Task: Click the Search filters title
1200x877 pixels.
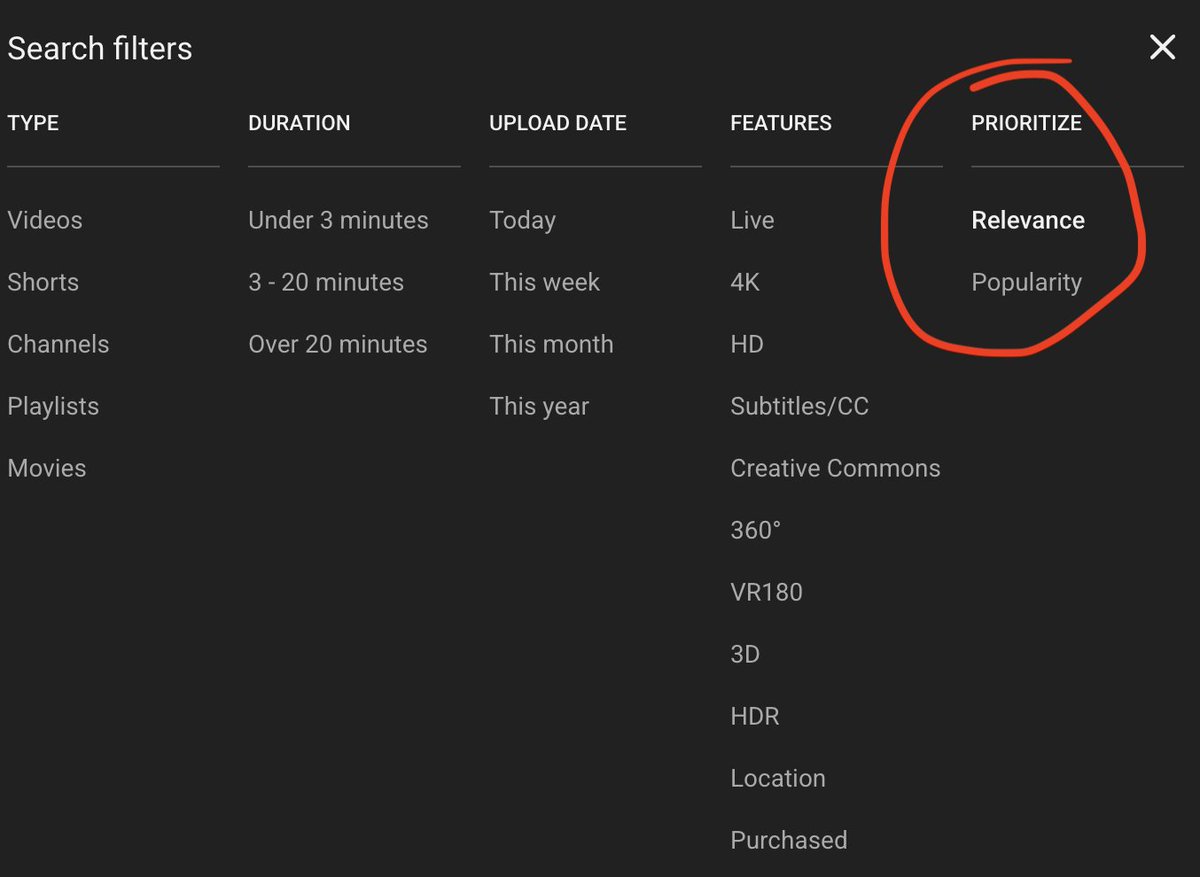Action: click(100, 48)
